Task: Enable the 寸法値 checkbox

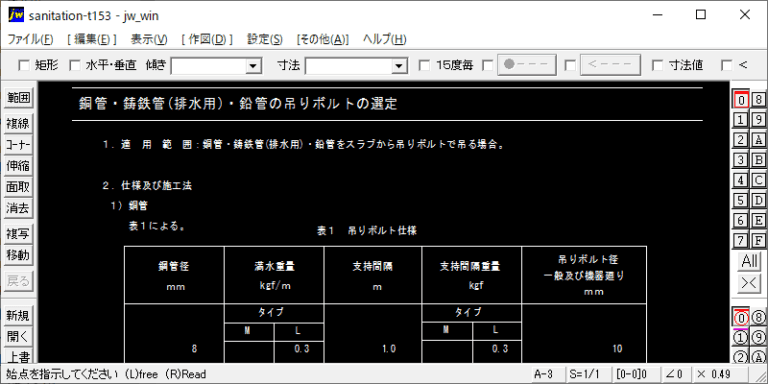Action: pyautogui.click(x=658, y=65)
